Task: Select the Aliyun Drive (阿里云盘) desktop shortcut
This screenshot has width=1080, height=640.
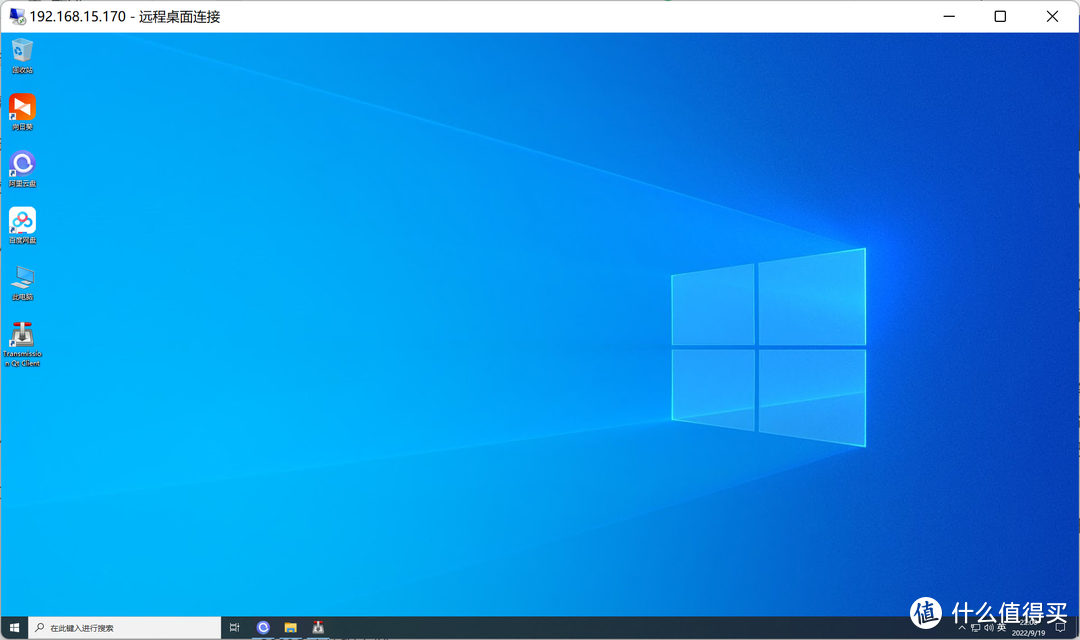Action: tap(22, 169)
